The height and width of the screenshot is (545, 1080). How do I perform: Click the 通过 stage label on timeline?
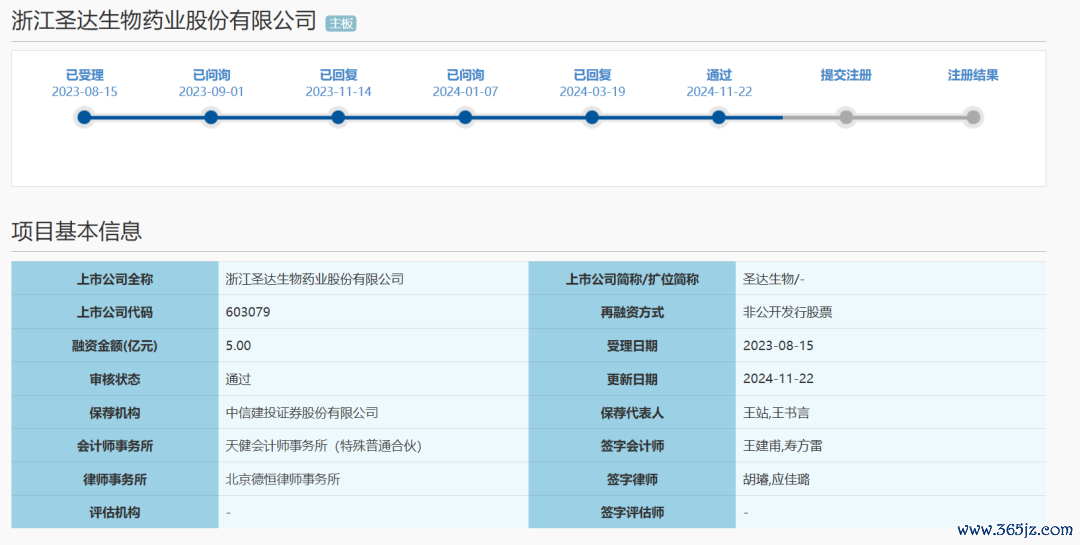tap(719, 75)
